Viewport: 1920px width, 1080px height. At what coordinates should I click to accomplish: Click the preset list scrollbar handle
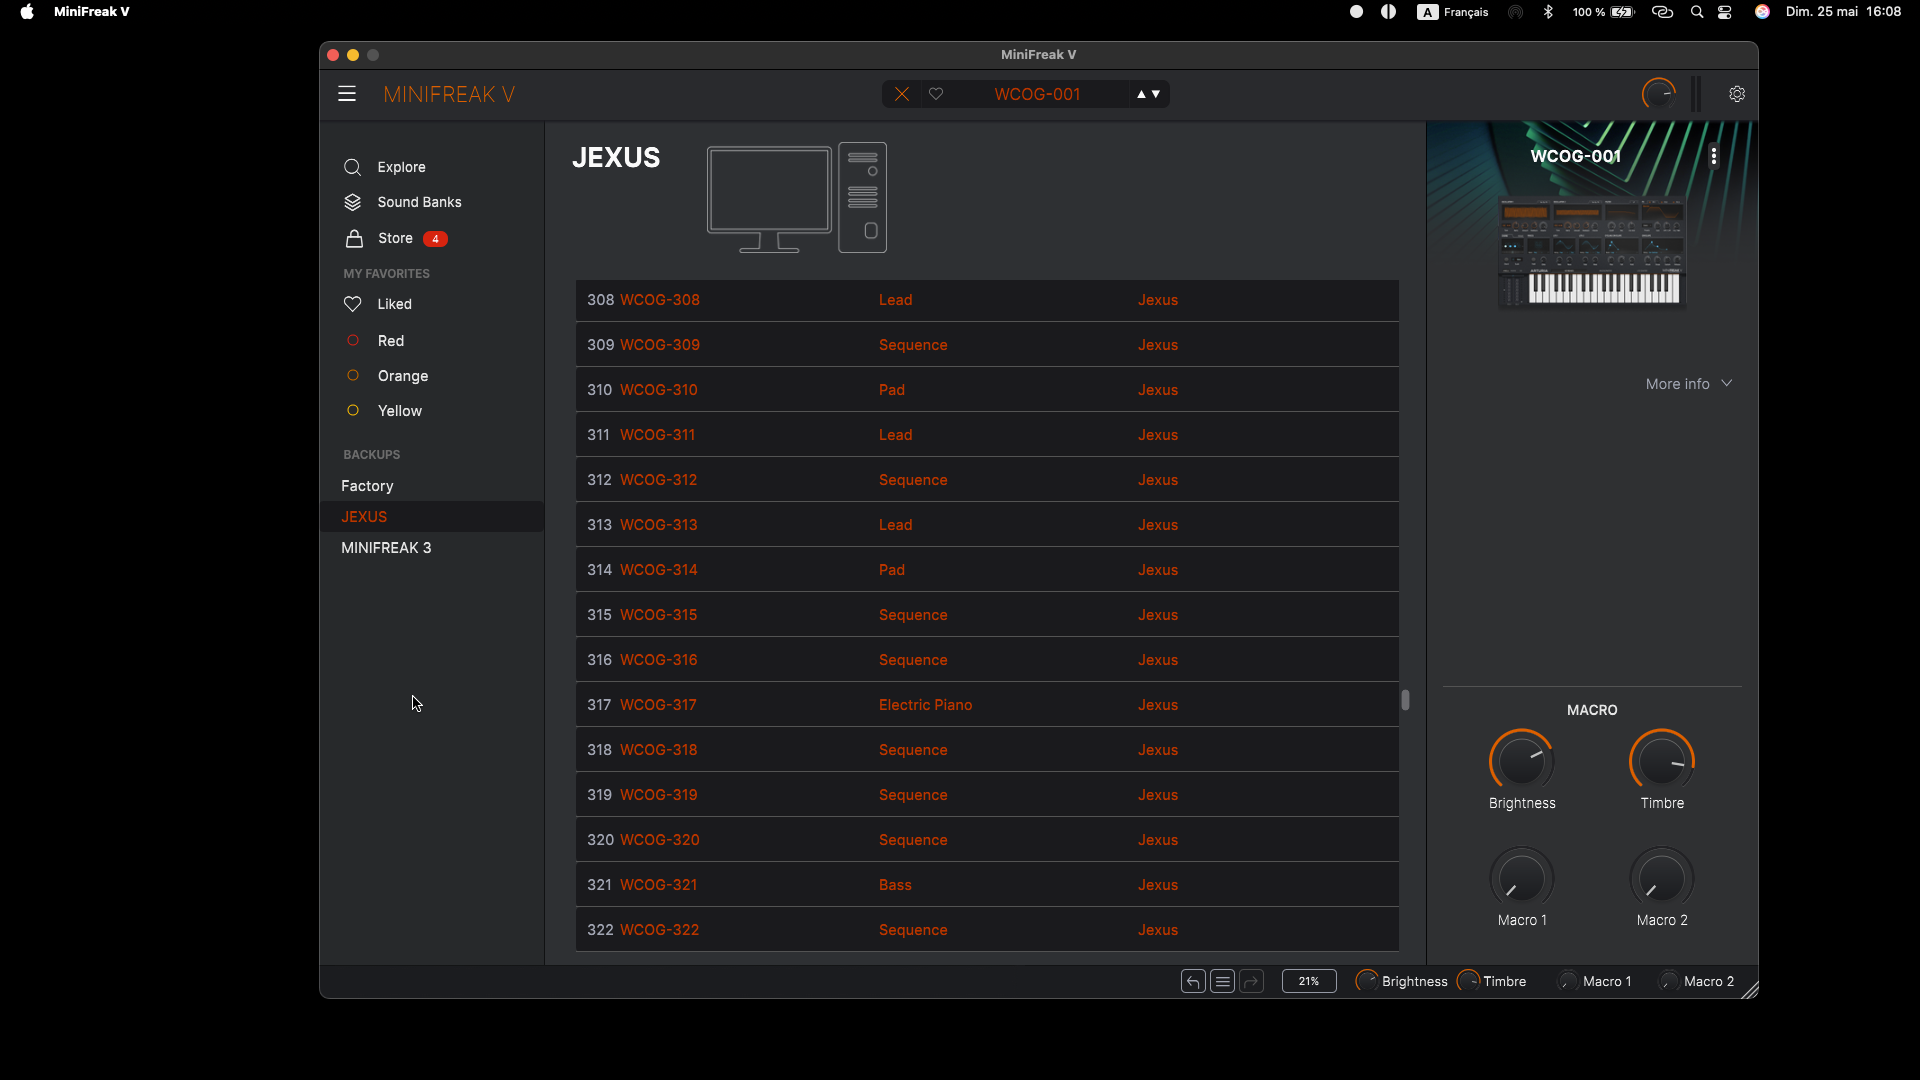(1405, 700)
